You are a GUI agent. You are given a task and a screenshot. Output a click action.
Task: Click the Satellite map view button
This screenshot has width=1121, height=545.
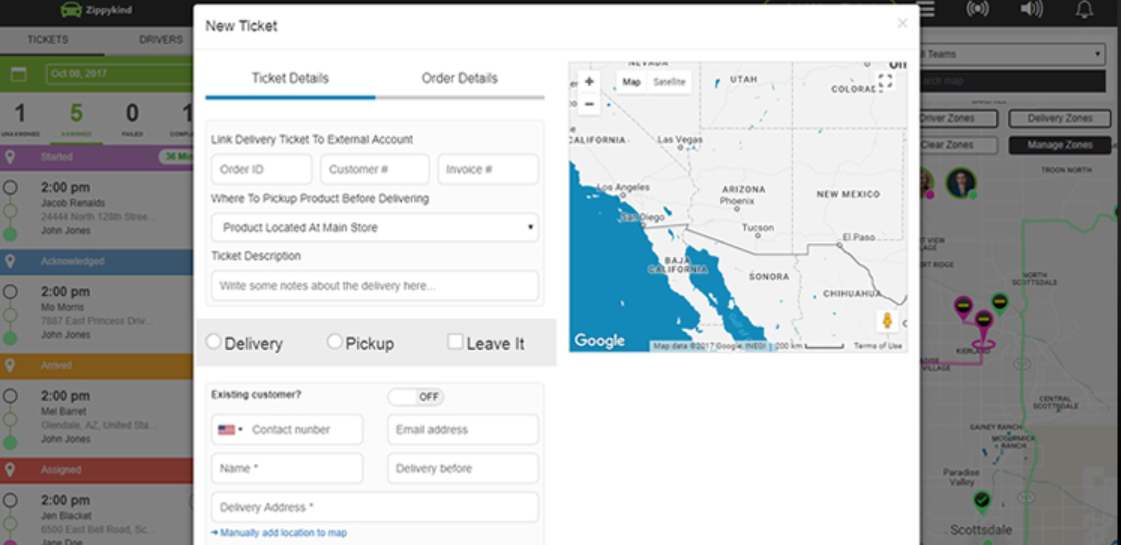669,82
